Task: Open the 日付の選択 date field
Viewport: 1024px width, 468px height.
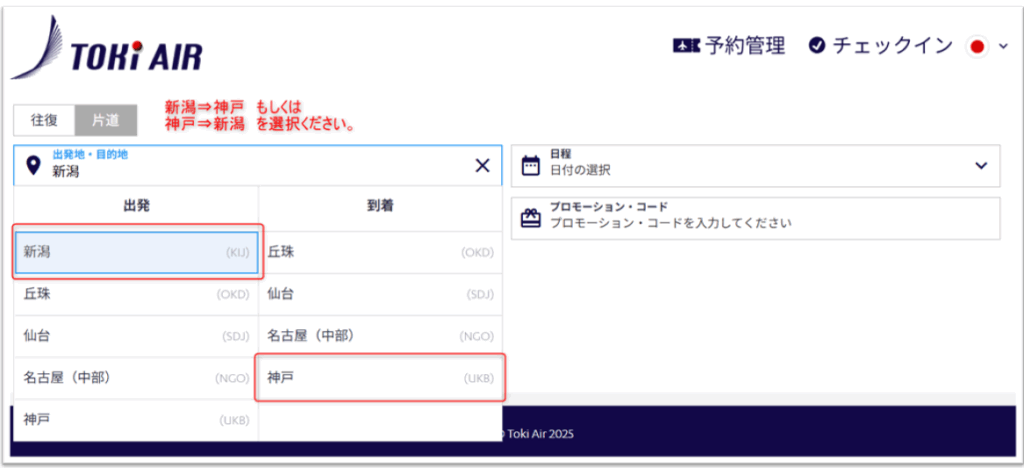Action: pyautogui.click(x=756, y=166)
